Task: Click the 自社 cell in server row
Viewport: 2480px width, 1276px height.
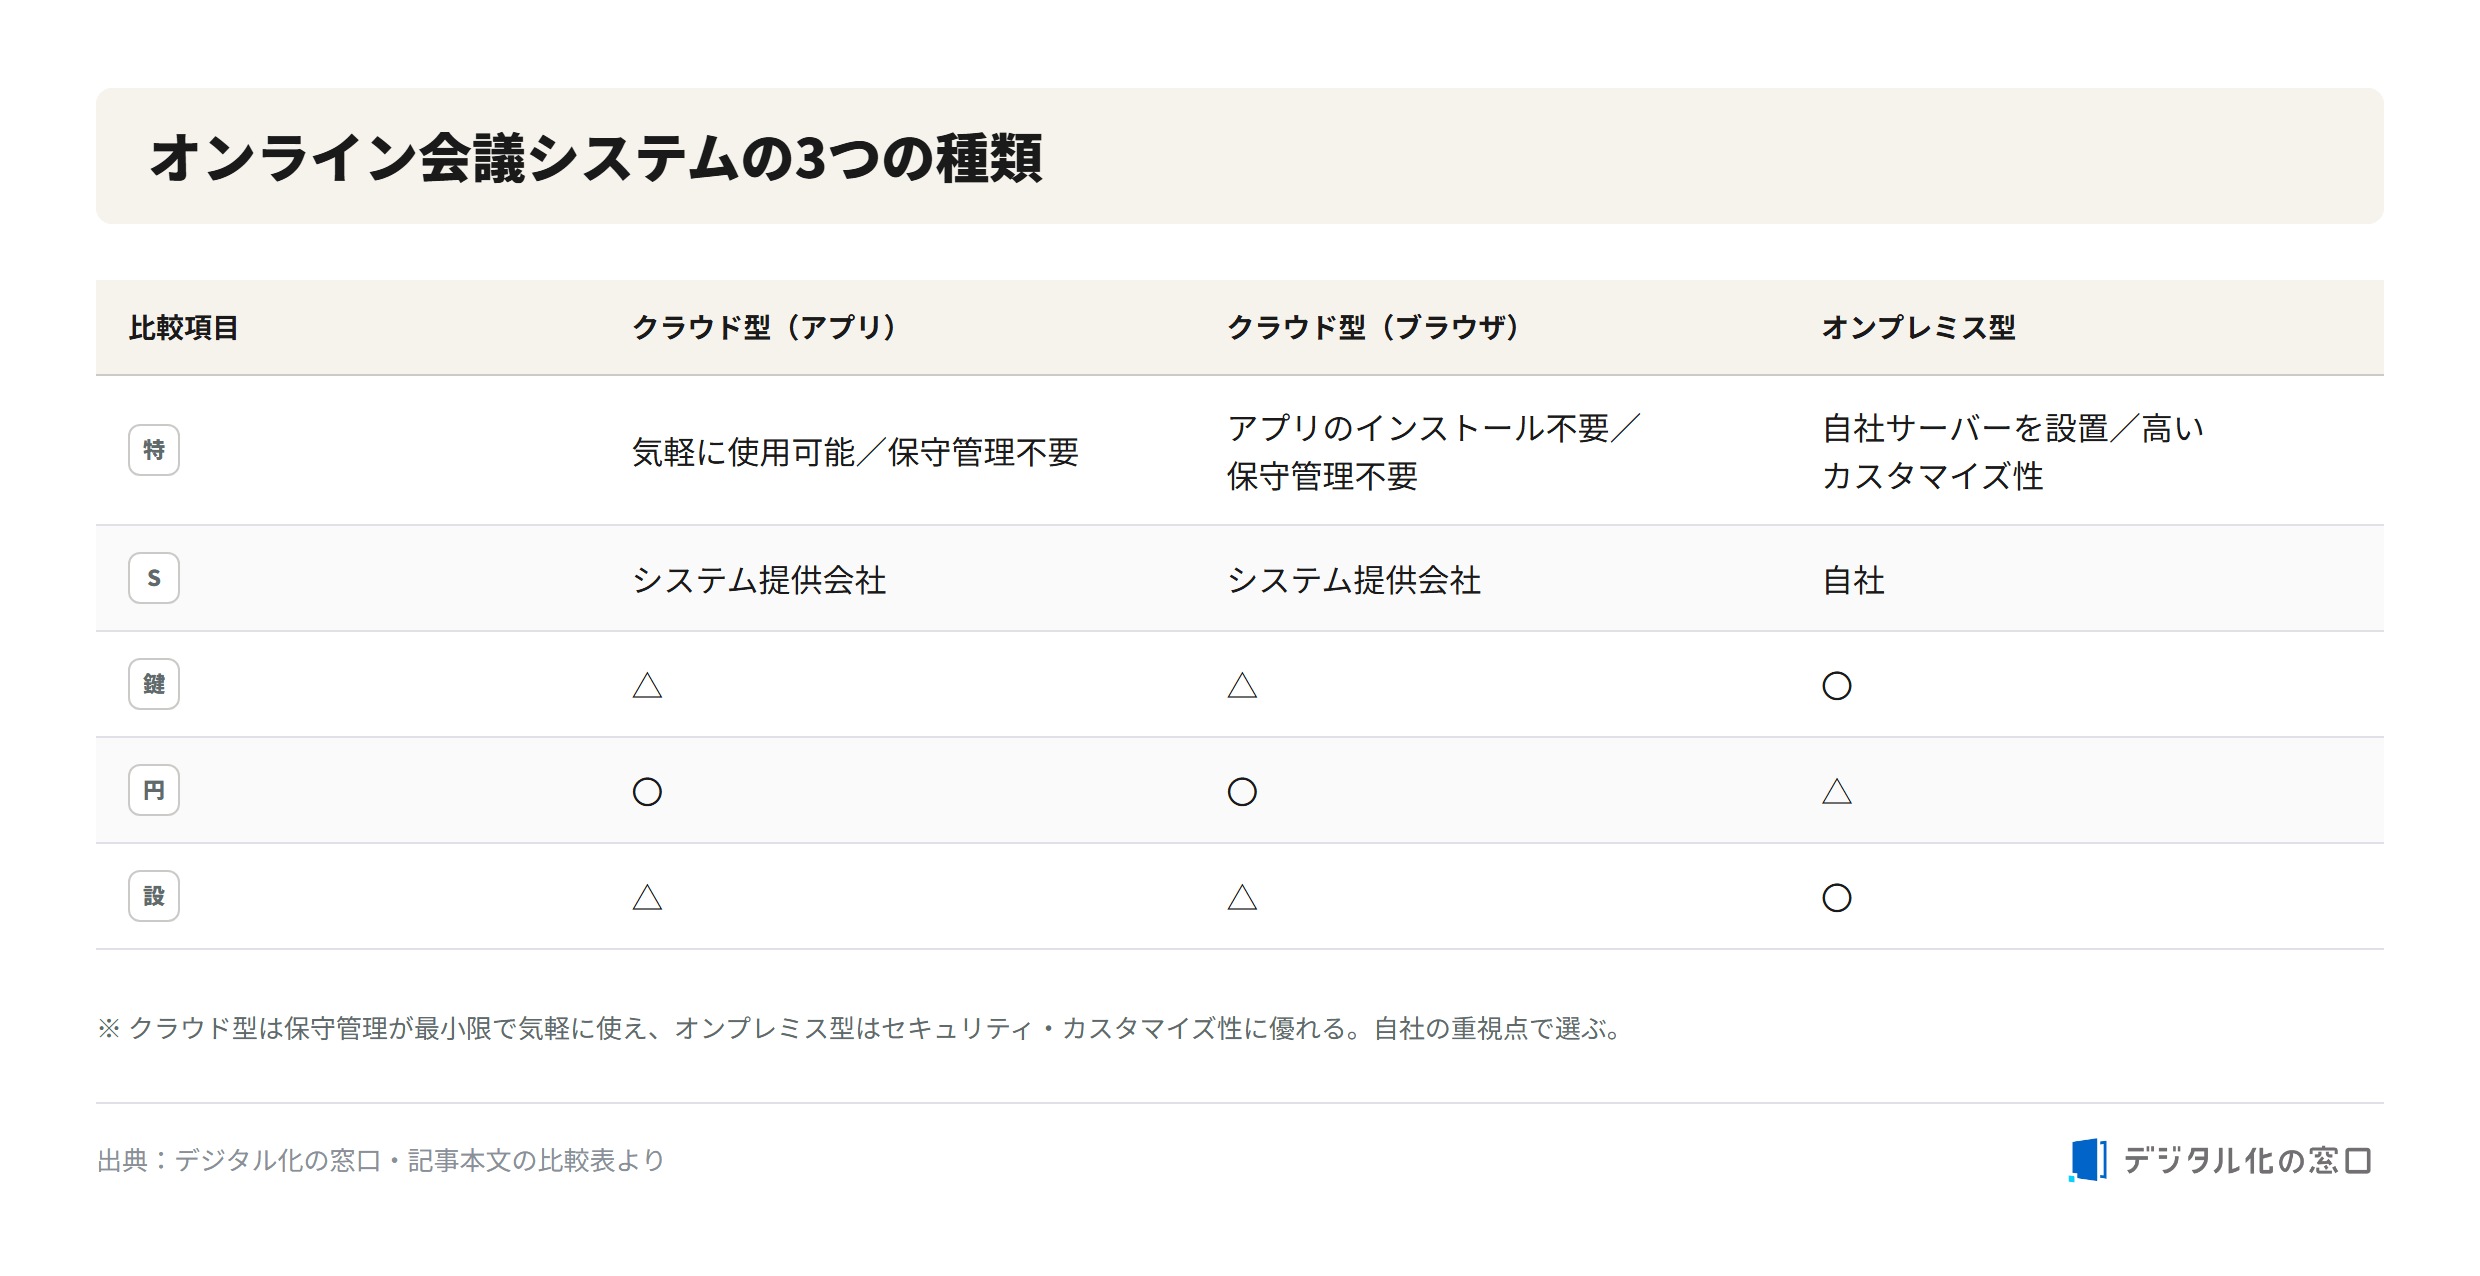Action: 1853,580
